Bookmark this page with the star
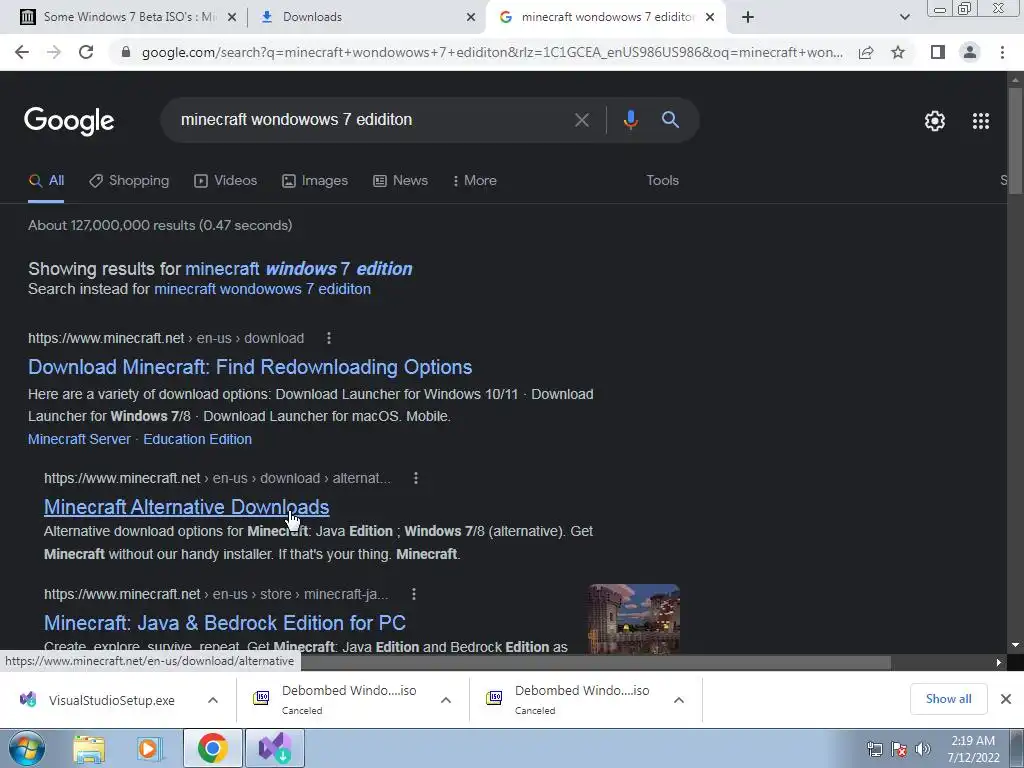The width and height of the screenshot is (1024, 768). click(898, 52)
